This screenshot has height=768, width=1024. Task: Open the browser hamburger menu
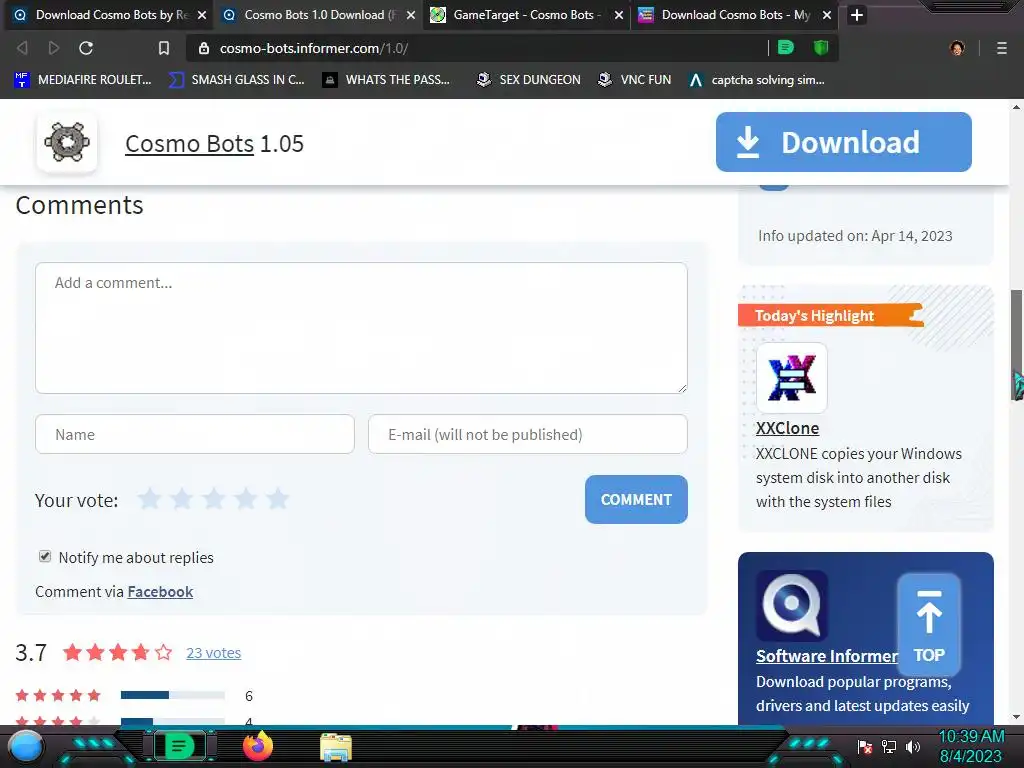1001,48
